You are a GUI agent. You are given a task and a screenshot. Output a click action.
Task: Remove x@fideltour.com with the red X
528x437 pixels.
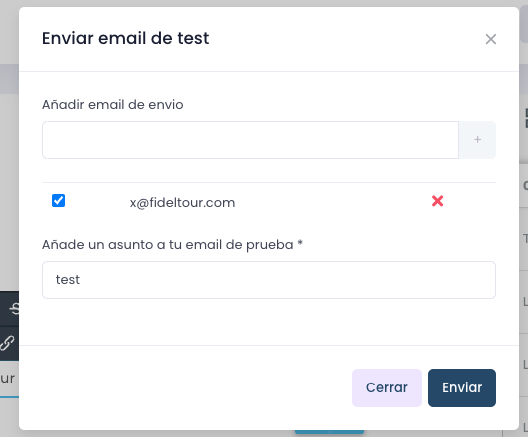[x=437, y=201]
